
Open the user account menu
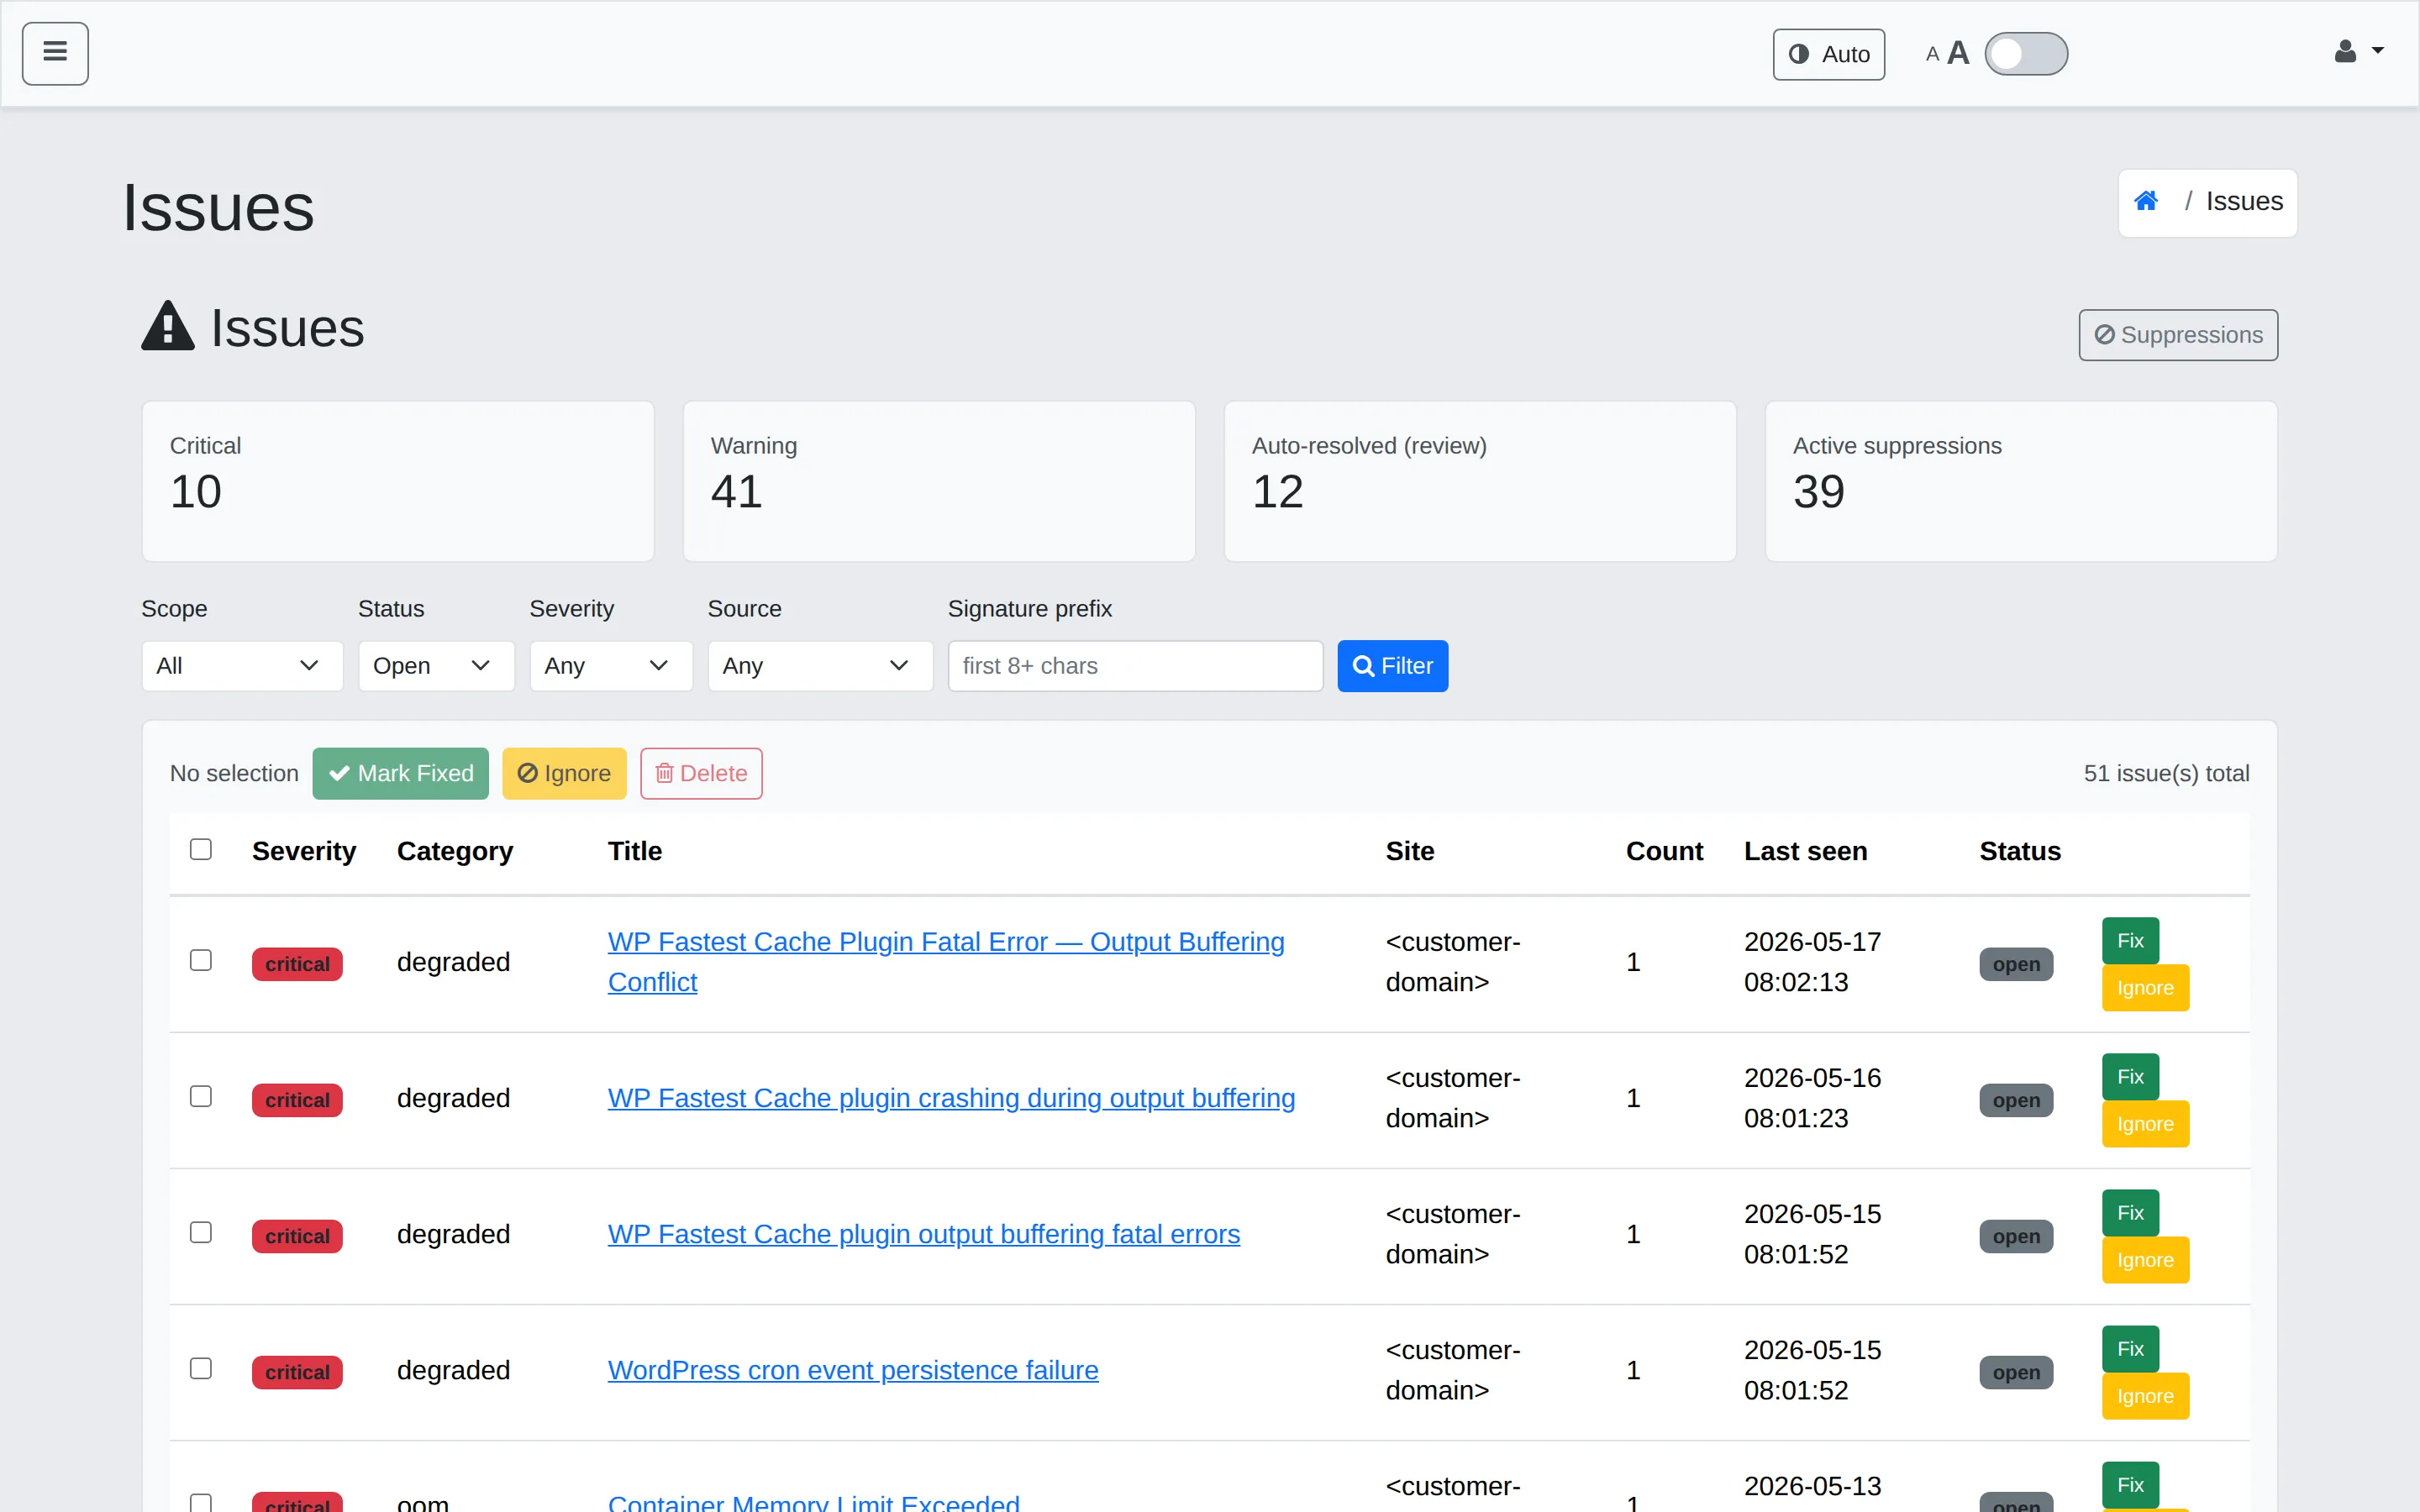coord(2358,52)
